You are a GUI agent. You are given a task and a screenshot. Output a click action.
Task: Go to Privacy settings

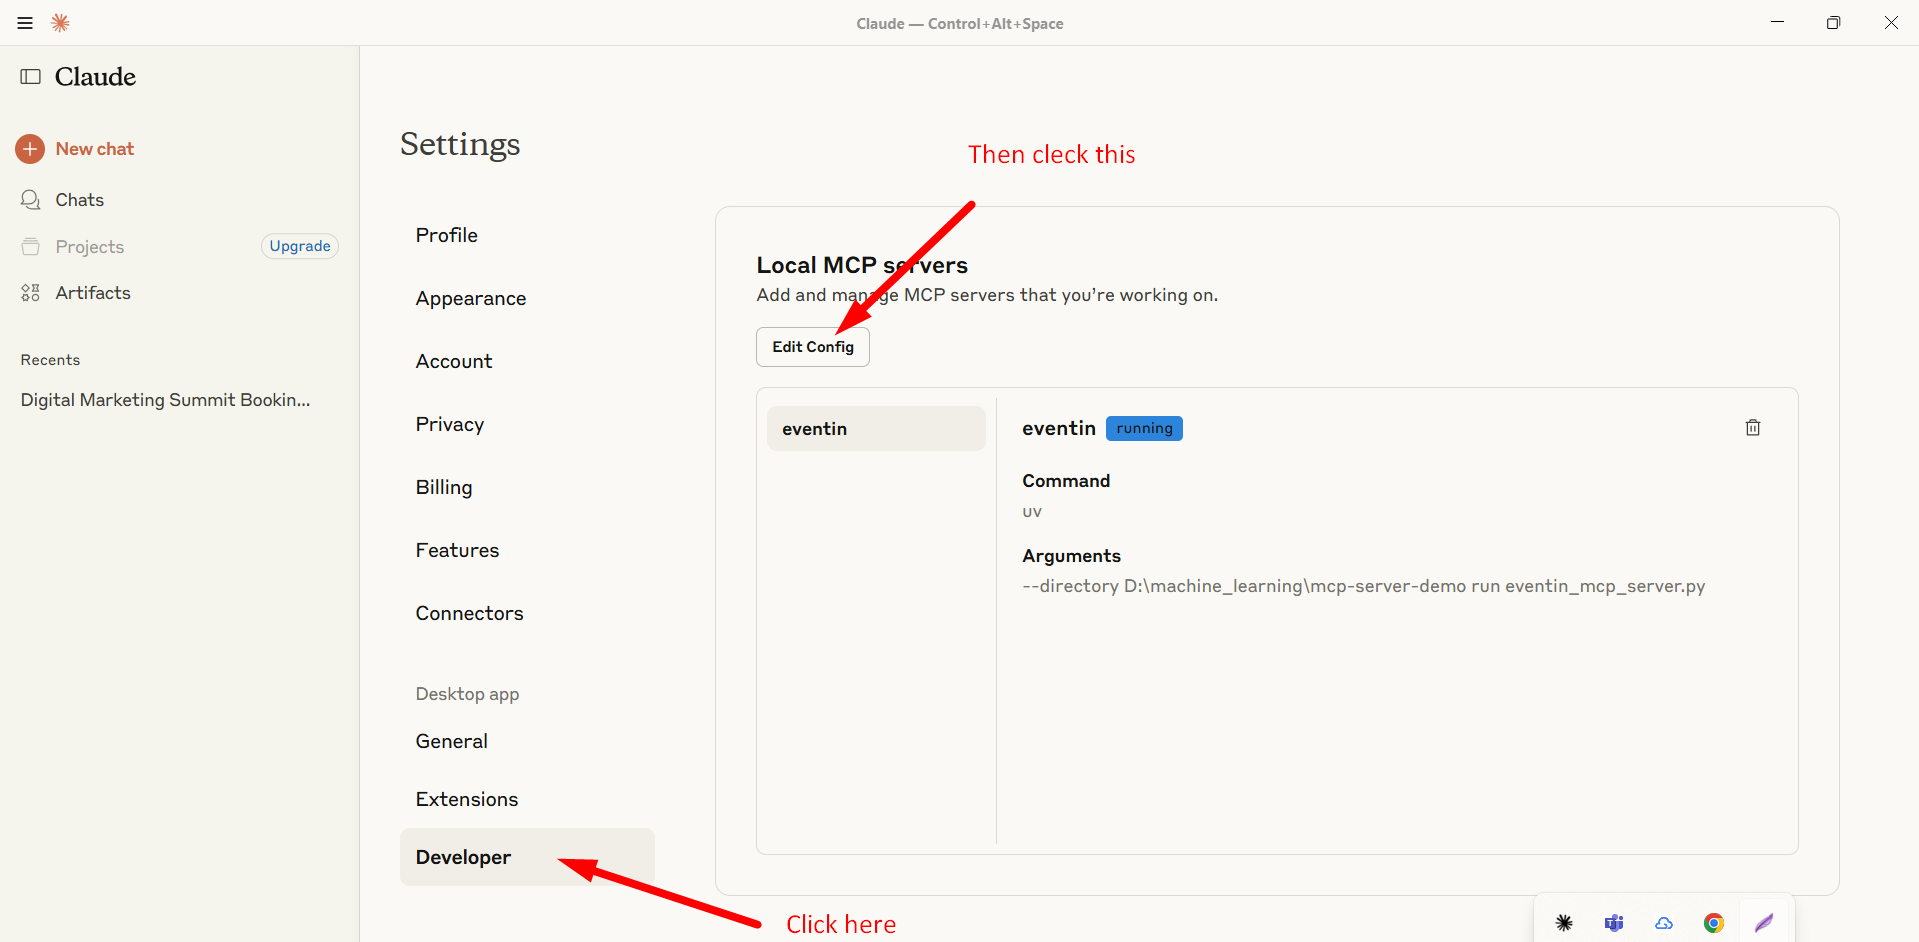coord(450,424)
